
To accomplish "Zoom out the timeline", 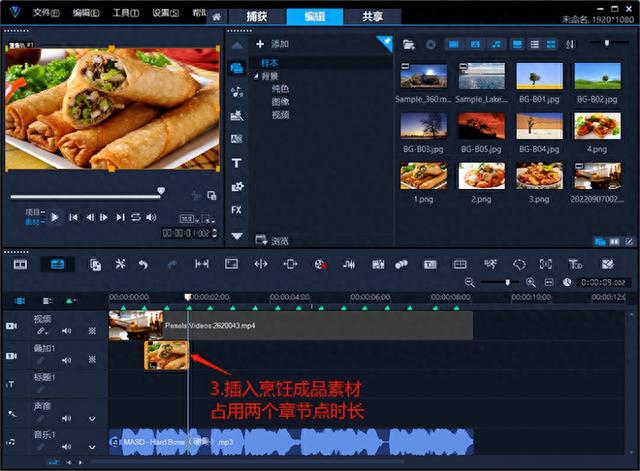I will [469, 282].
